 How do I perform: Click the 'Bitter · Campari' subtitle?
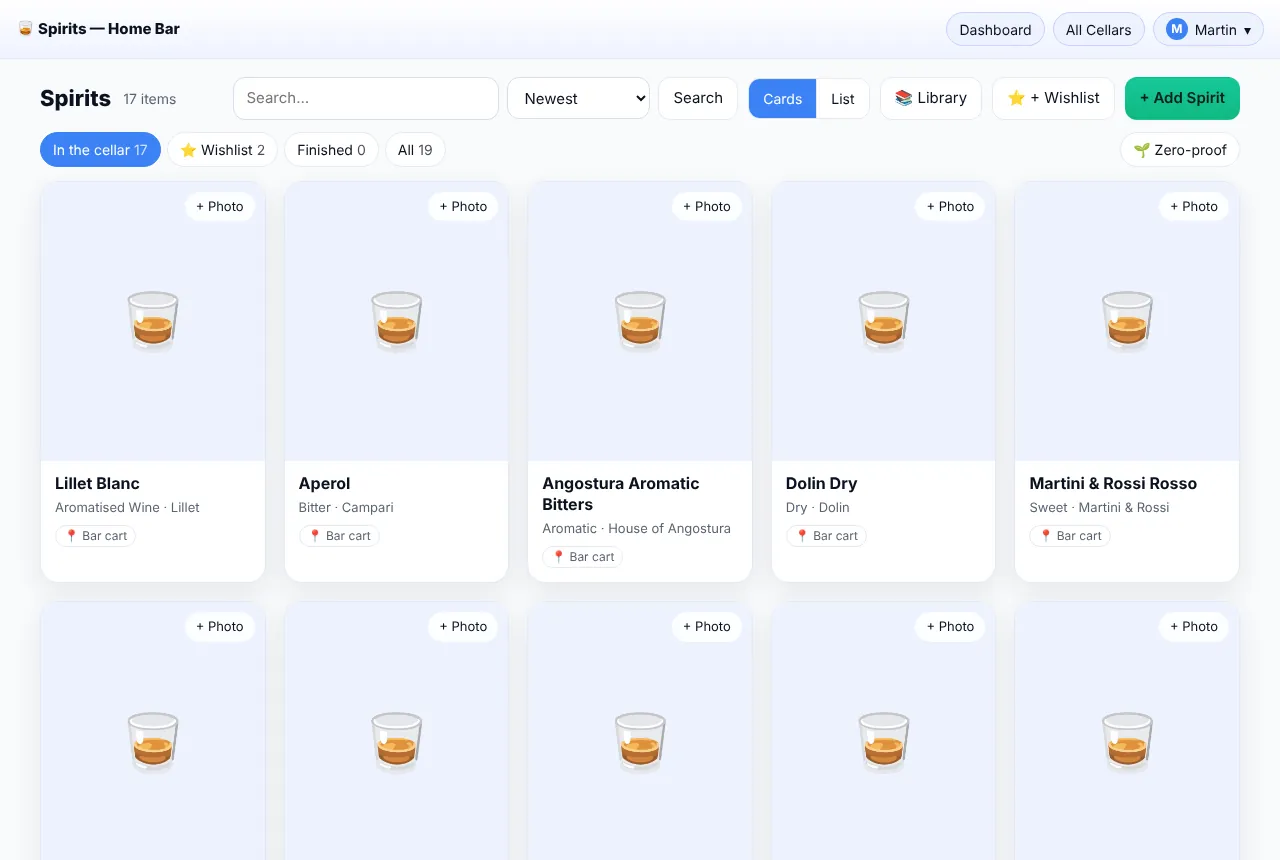tap(346, 507)
